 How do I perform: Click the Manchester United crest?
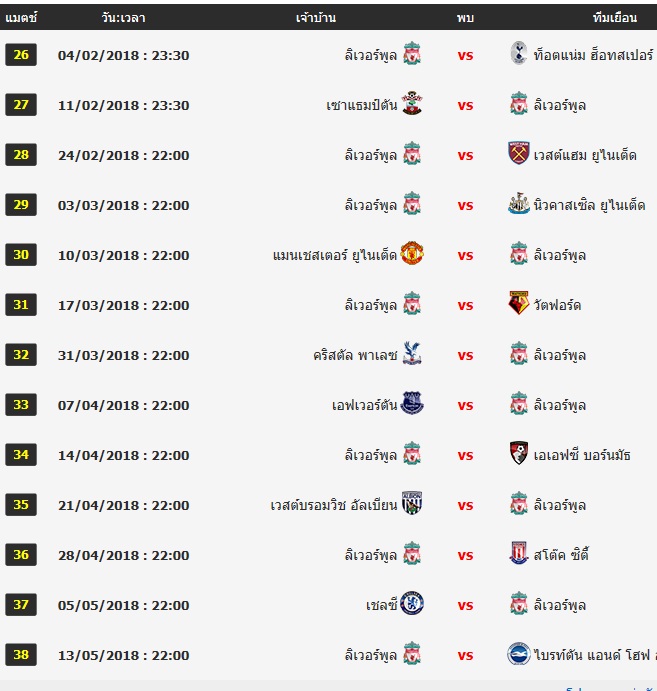(x=412, y=254)
